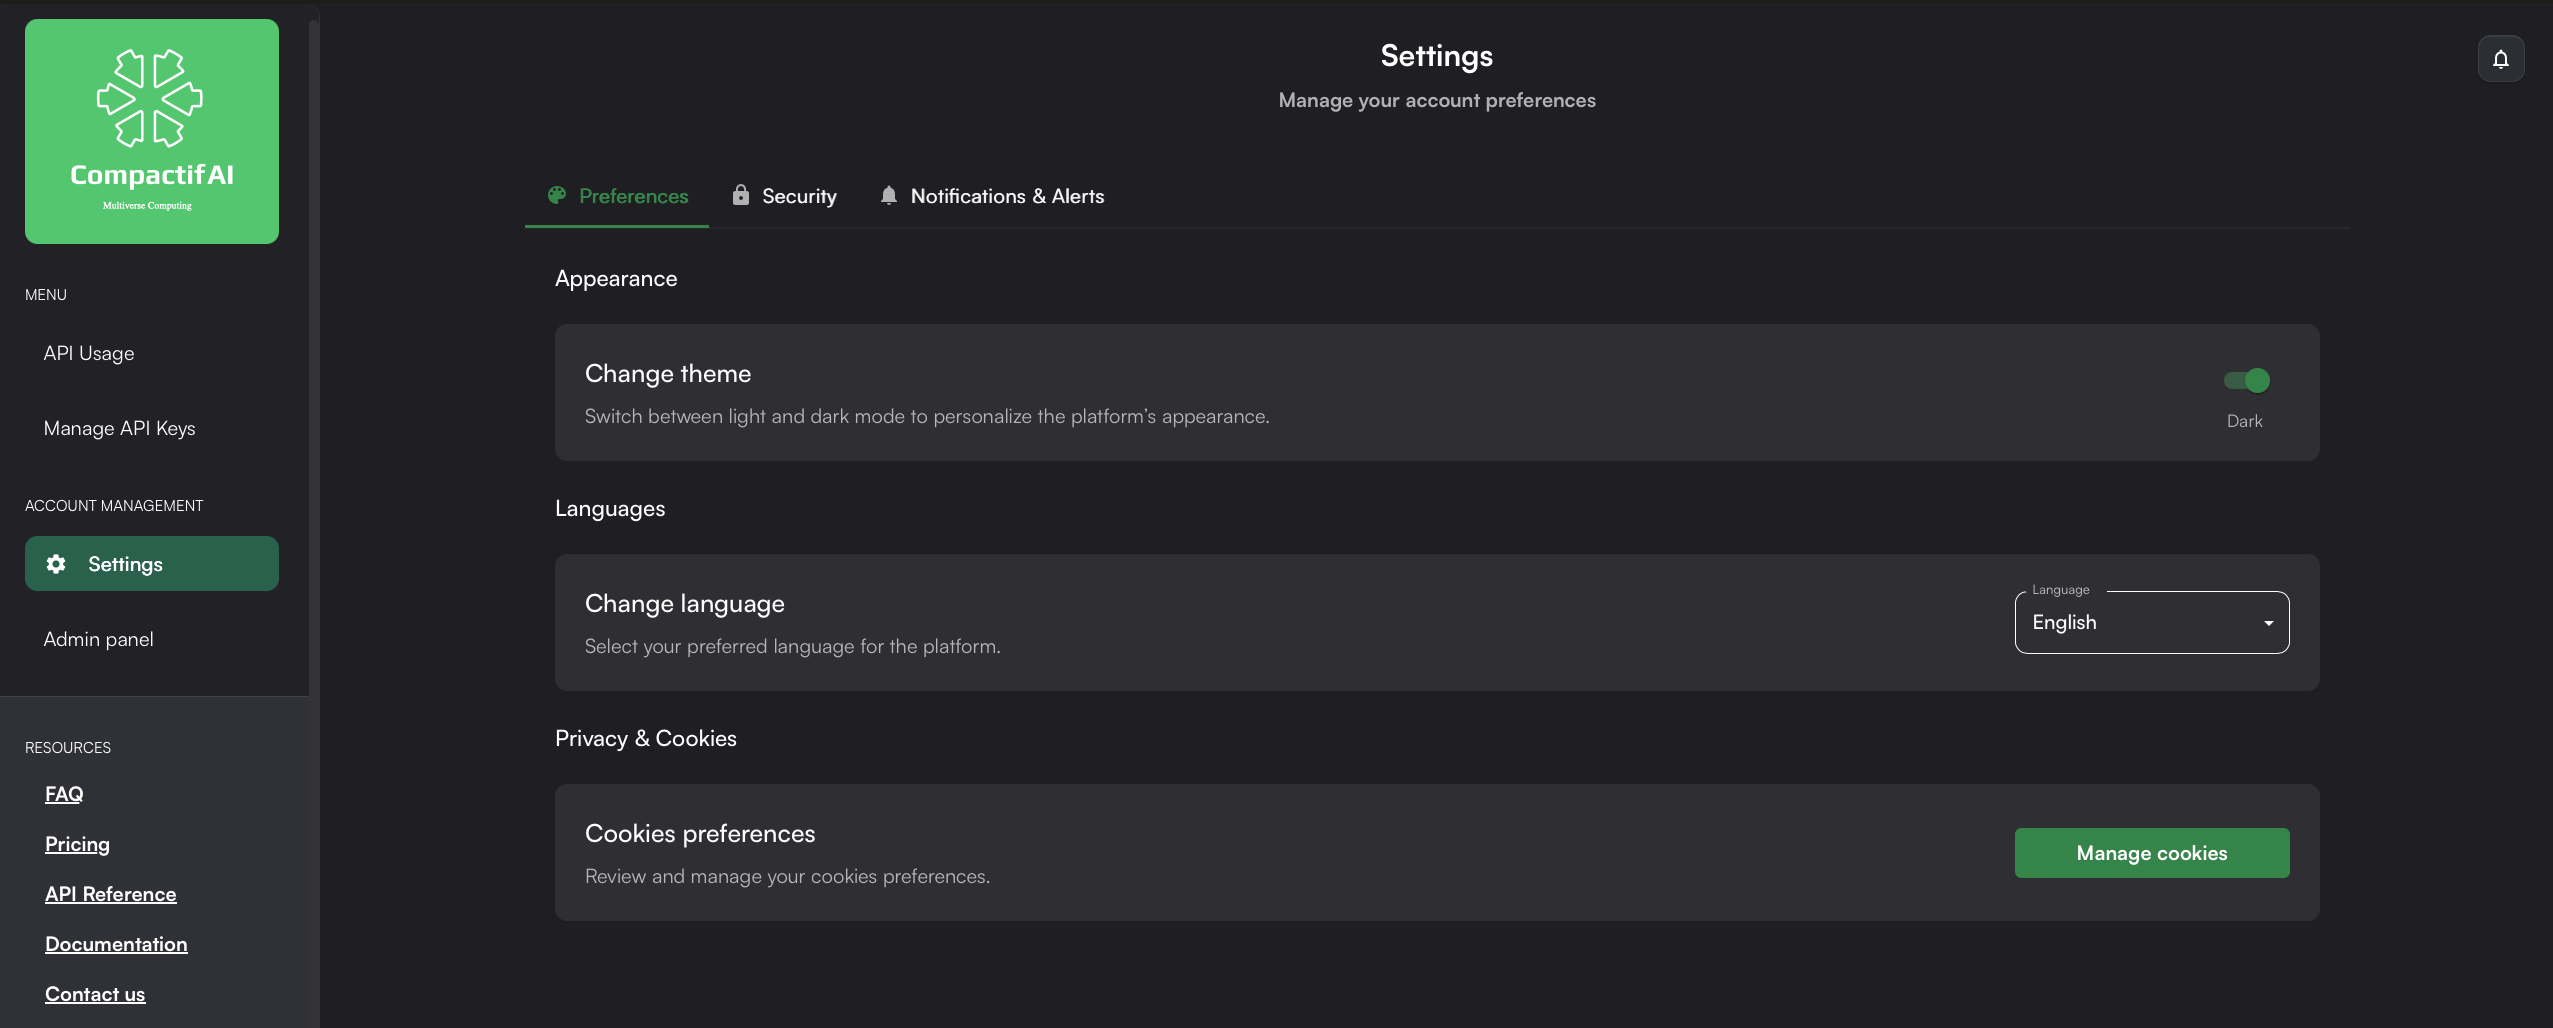Click the Contact us link
Screen dimensions: 2553x1028
pyautogui.click(x=95, y=994)
